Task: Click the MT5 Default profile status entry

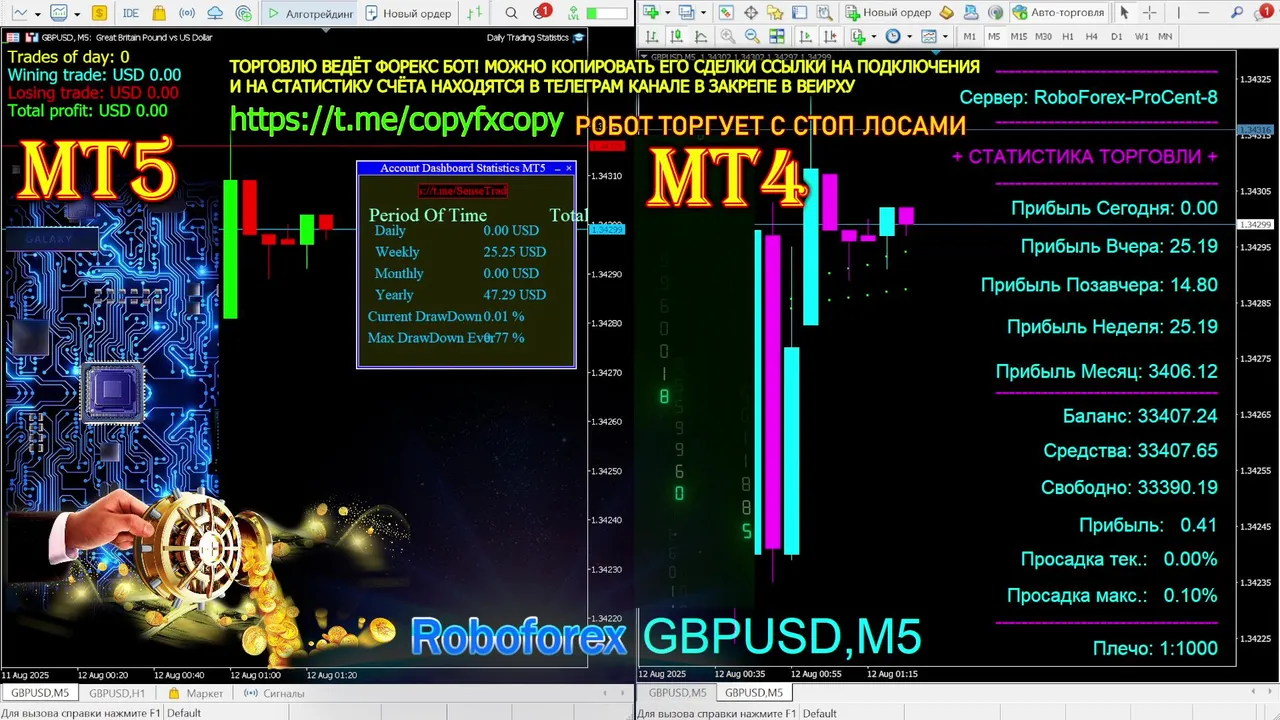Action: point(184,713)
